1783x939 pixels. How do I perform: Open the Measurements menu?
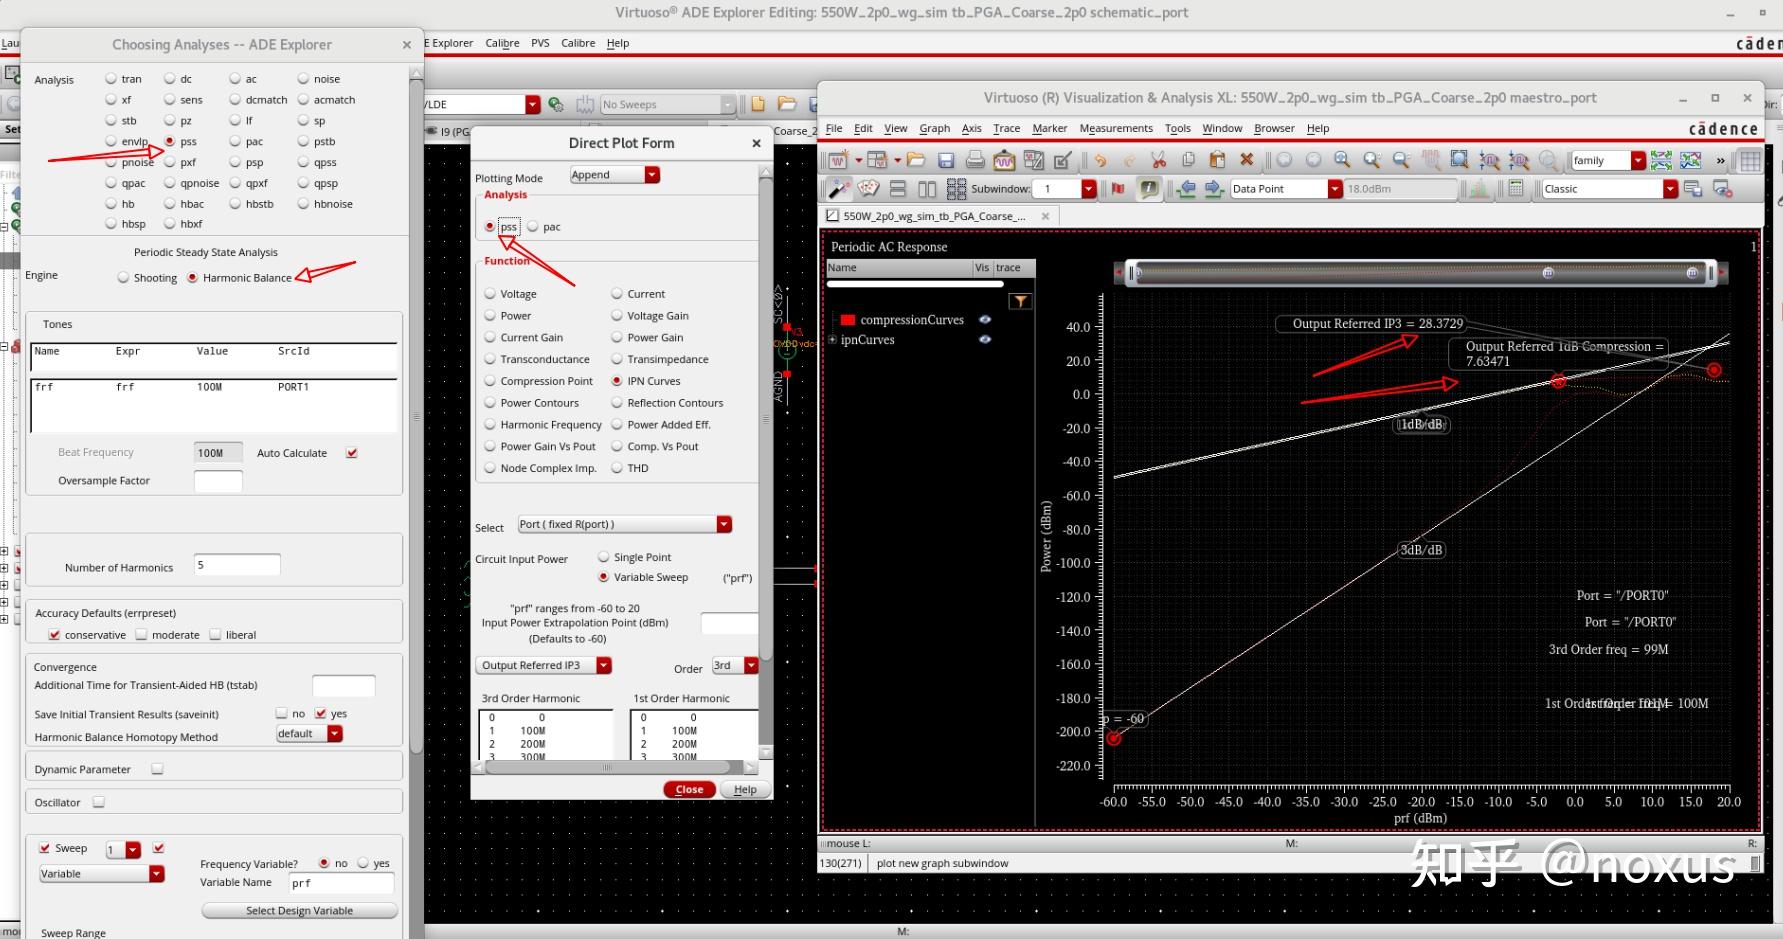pos(1116,128)
